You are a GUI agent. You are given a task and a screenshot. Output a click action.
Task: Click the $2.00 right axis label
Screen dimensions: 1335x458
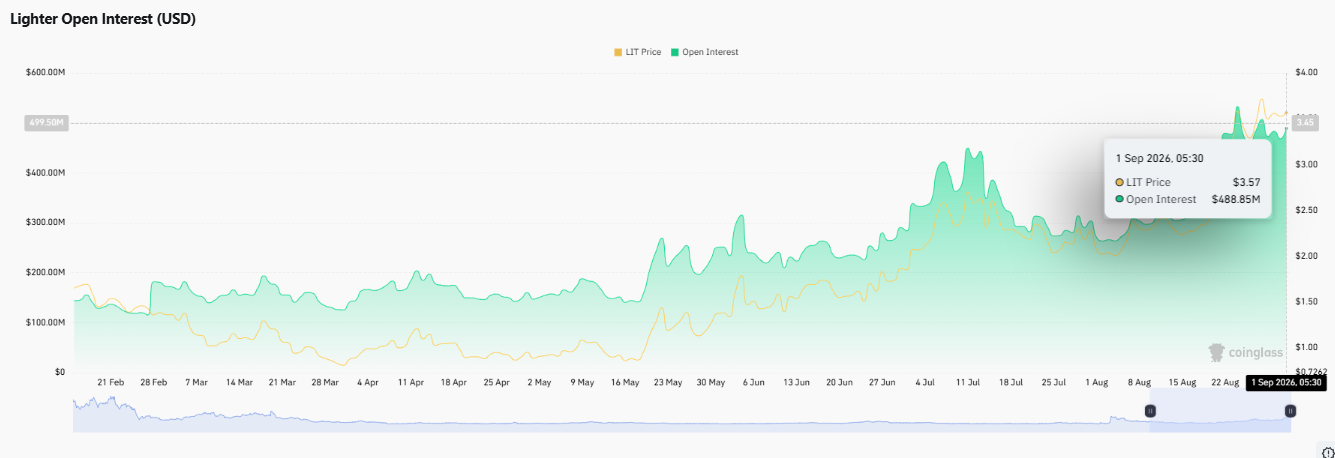click(1306, 256)
